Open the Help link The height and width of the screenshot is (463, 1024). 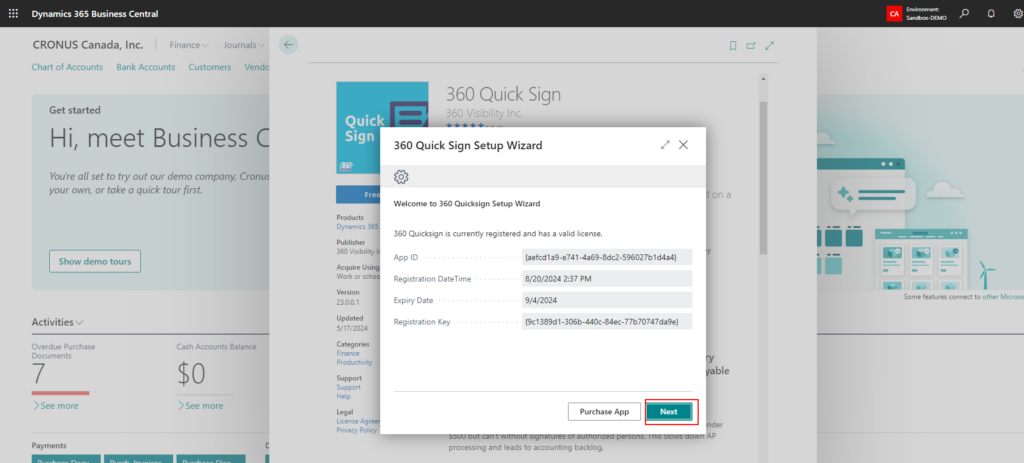pyautogui.click(x=344, y=396)
